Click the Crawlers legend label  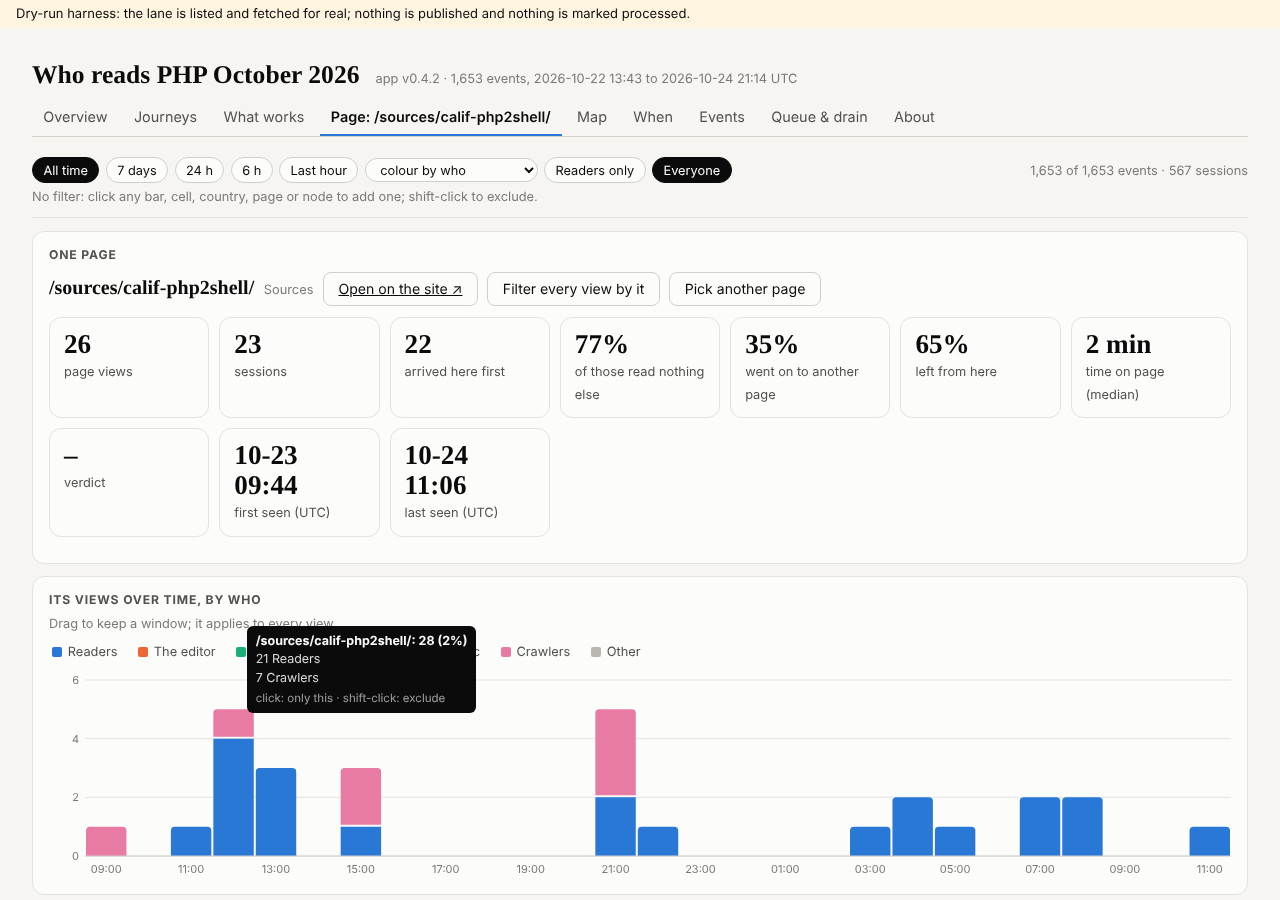(543, 652)
